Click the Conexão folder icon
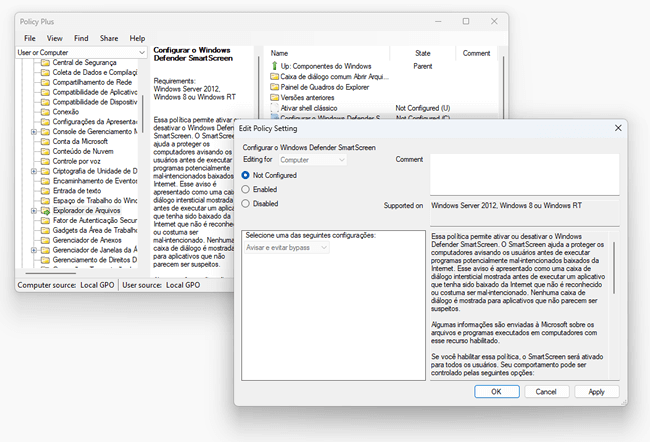Screen dimensions: 650x442 click(46, 112)
